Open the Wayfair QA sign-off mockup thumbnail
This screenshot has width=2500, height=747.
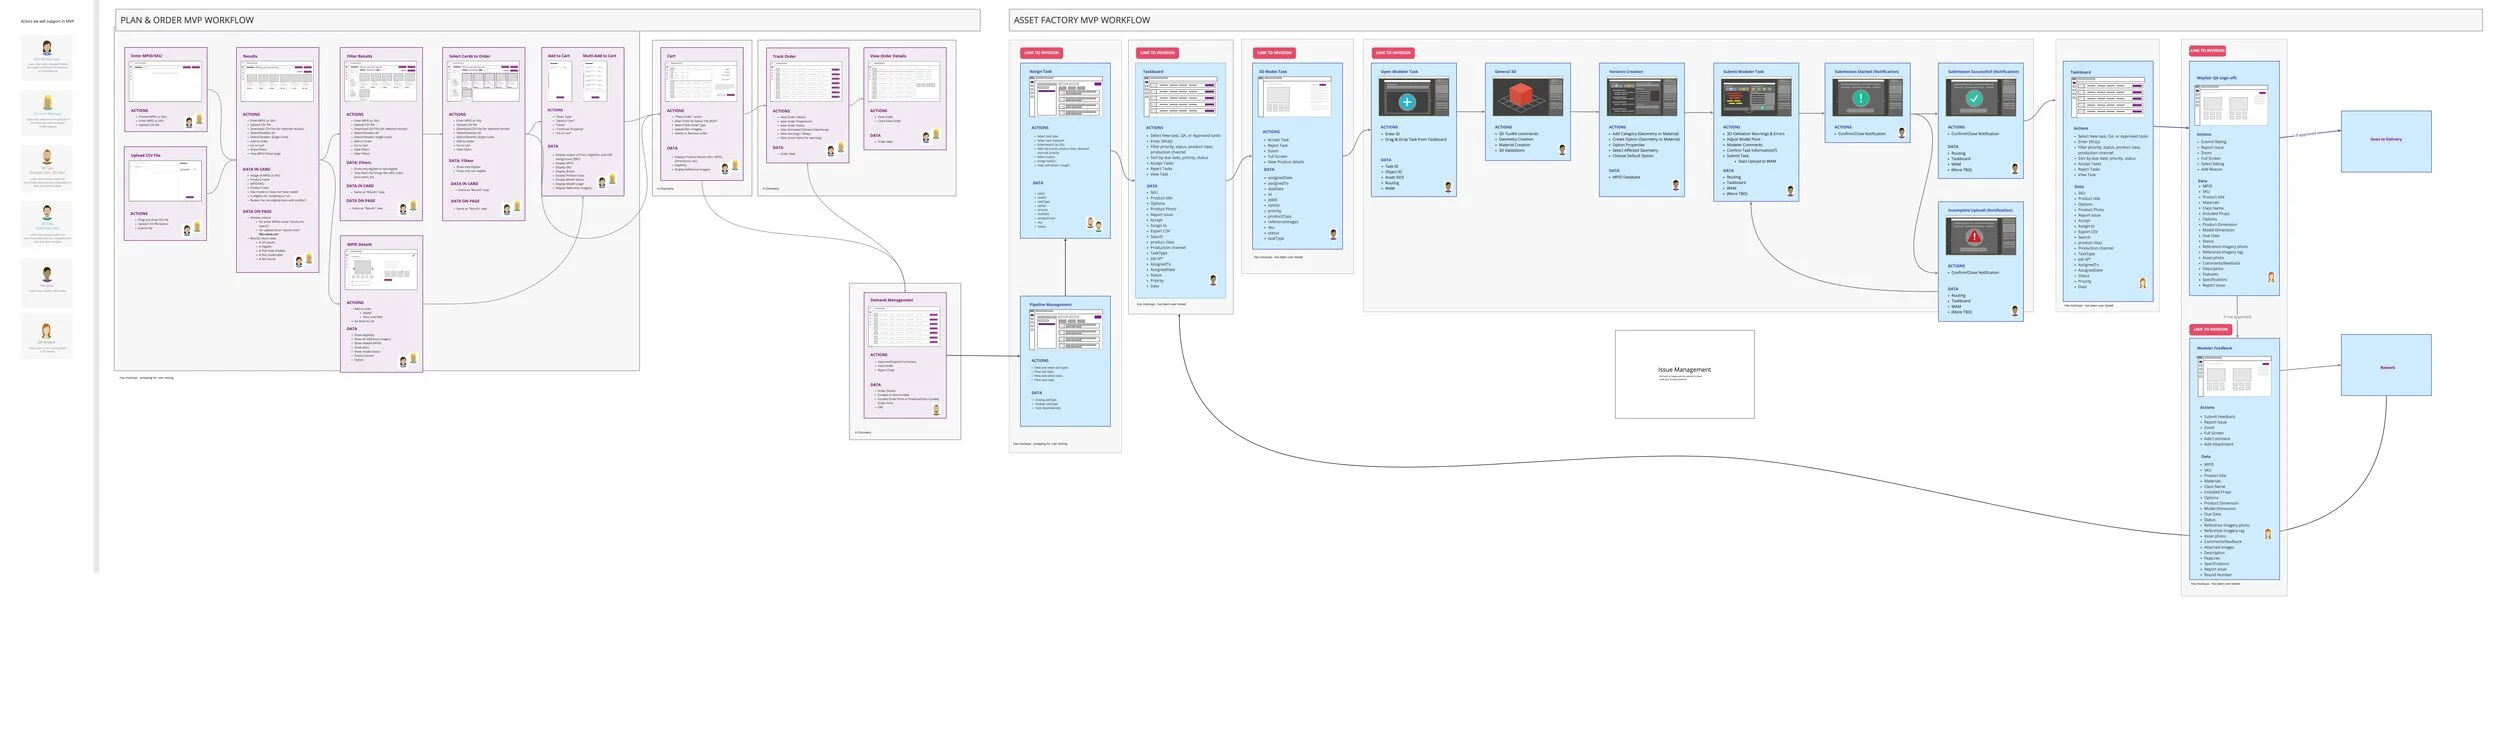pos(2231,105)
